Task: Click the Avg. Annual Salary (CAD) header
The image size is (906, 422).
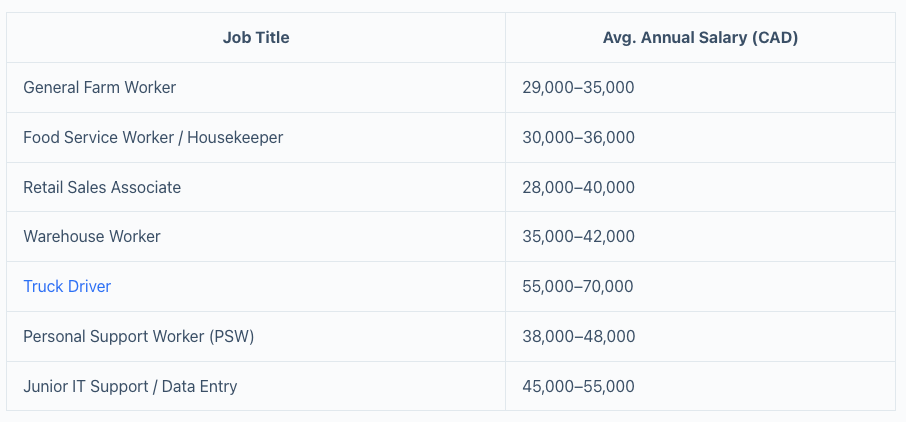Action: click(700, 38)
